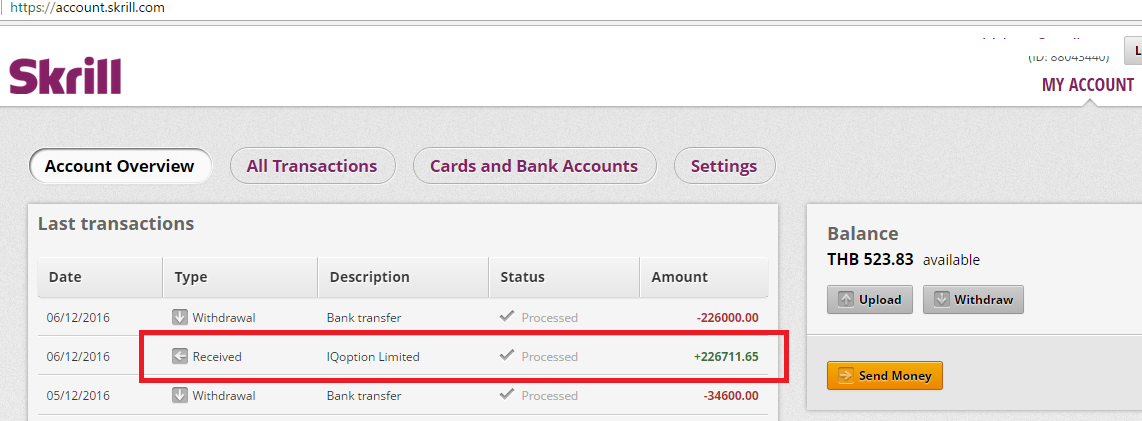Click the Upload button

click(870, 299)
